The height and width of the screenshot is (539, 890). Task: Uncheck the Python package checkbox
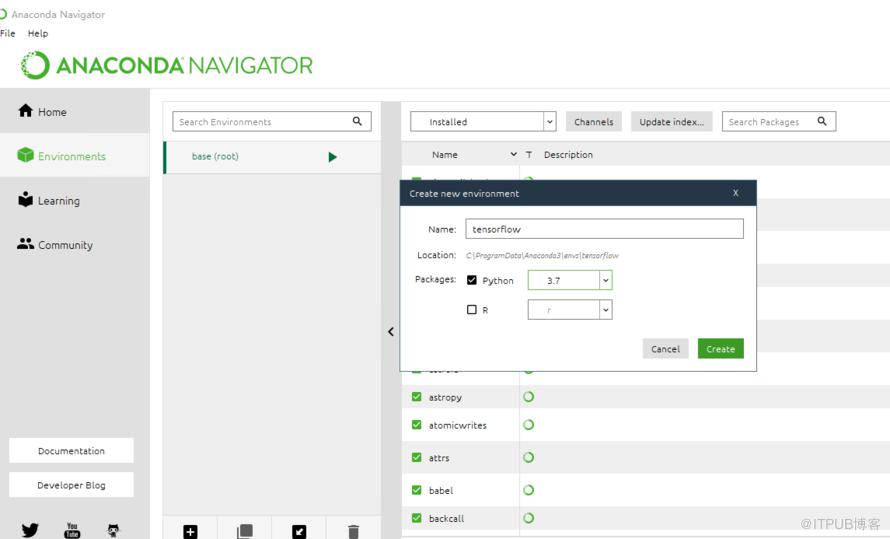(x=472, y=280)
